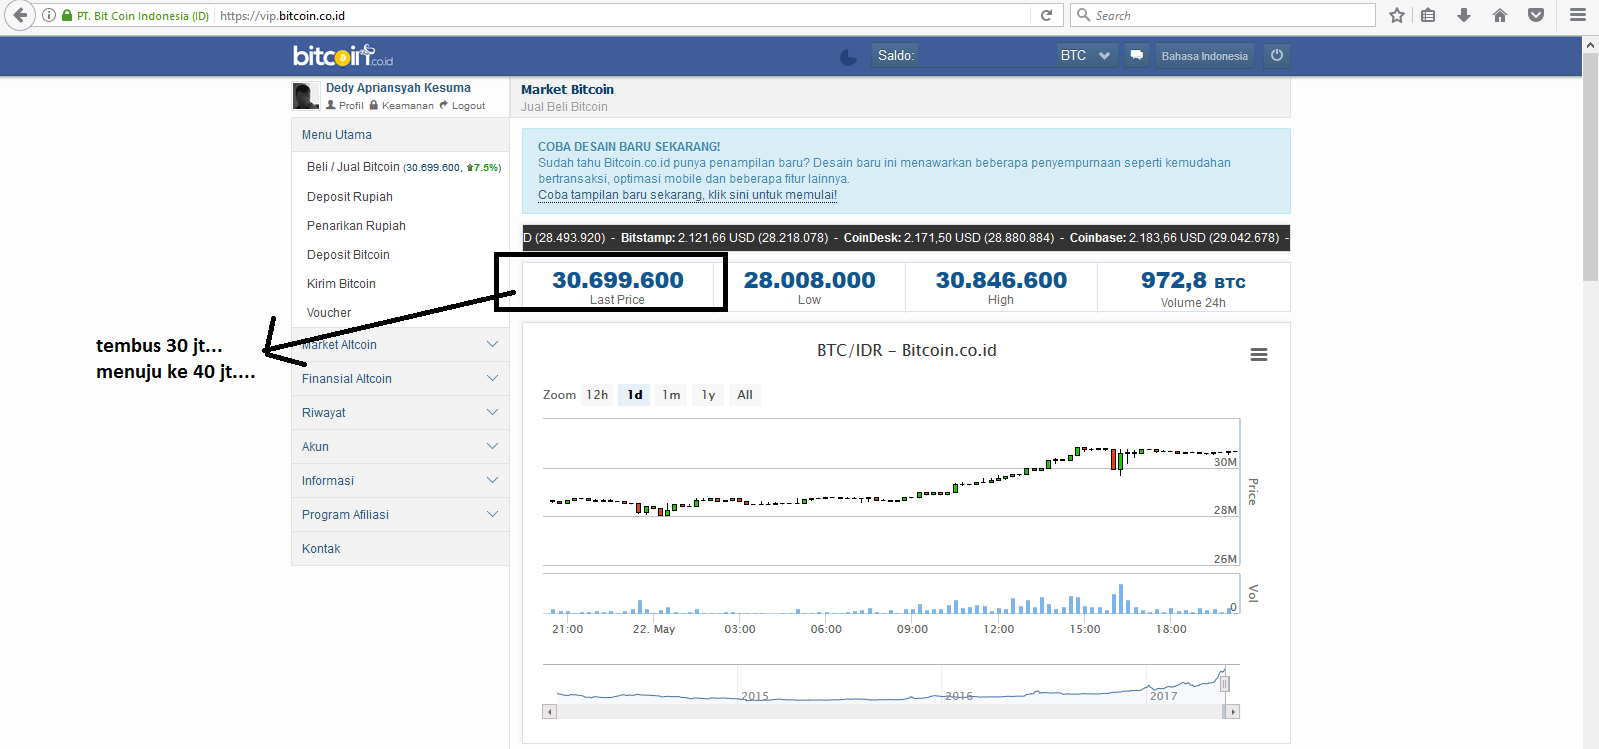Click the Logout link under username

[463, 105]
